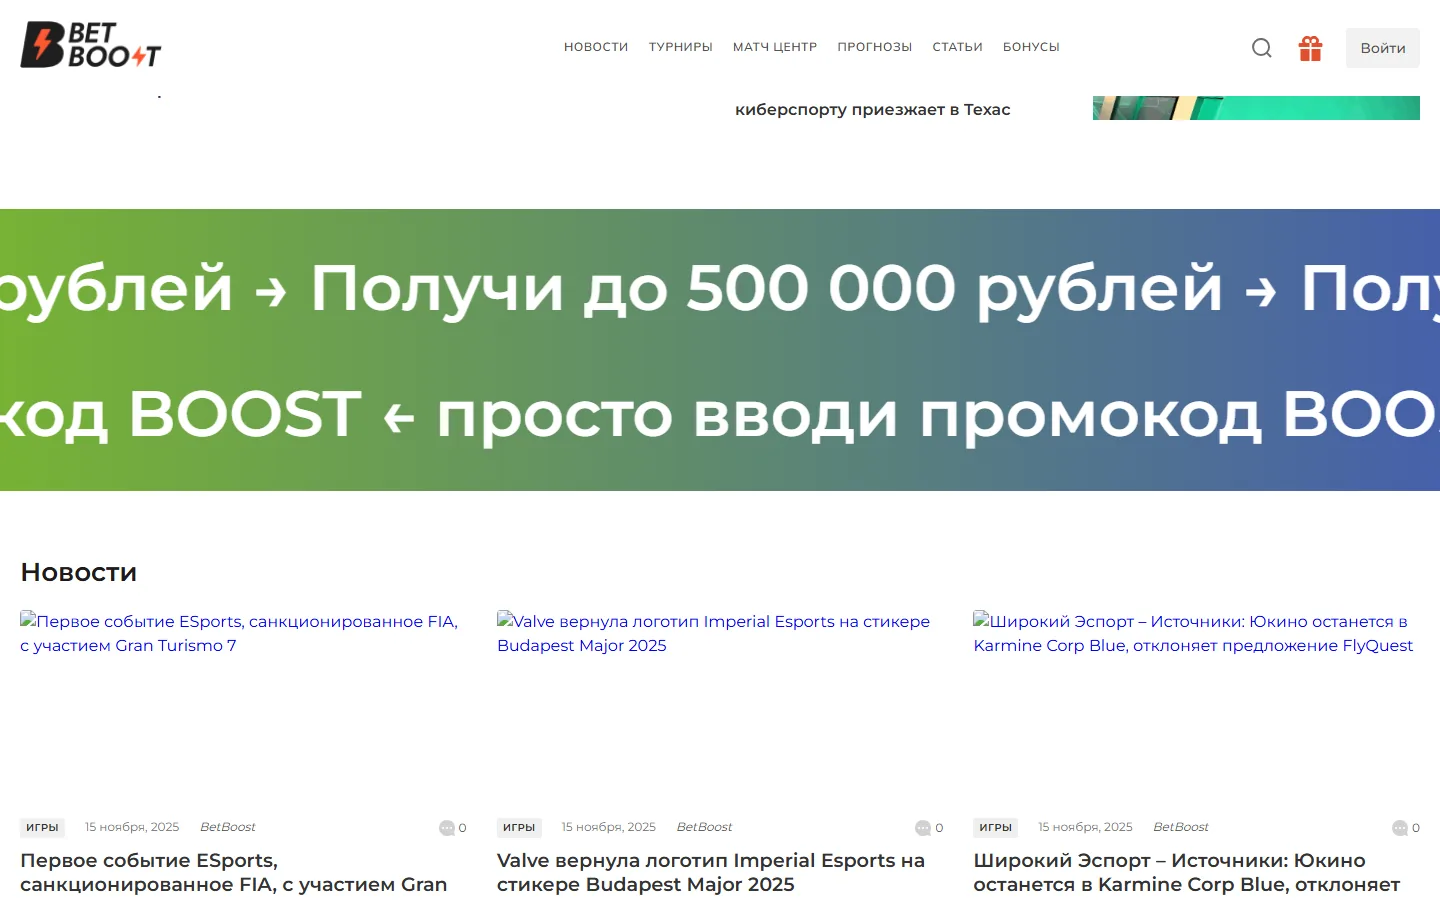
Task: Click comment bubble icon on Юкино article
Action: (1400, 828)
